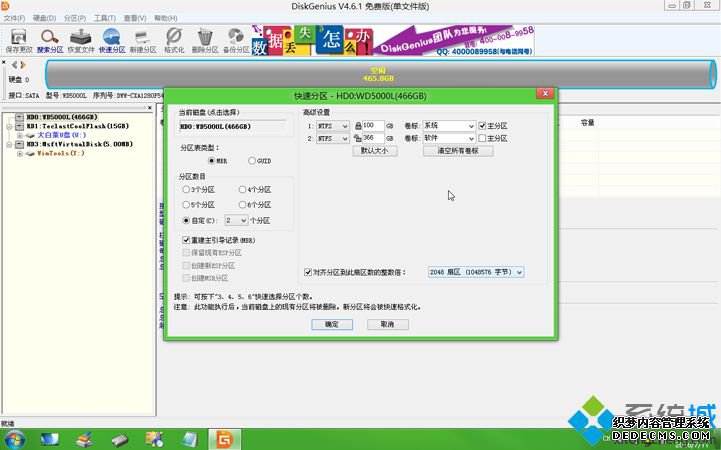Choose the 5个分区 option
Viewport: 721px width, 450px height.
tap(186, 205)
